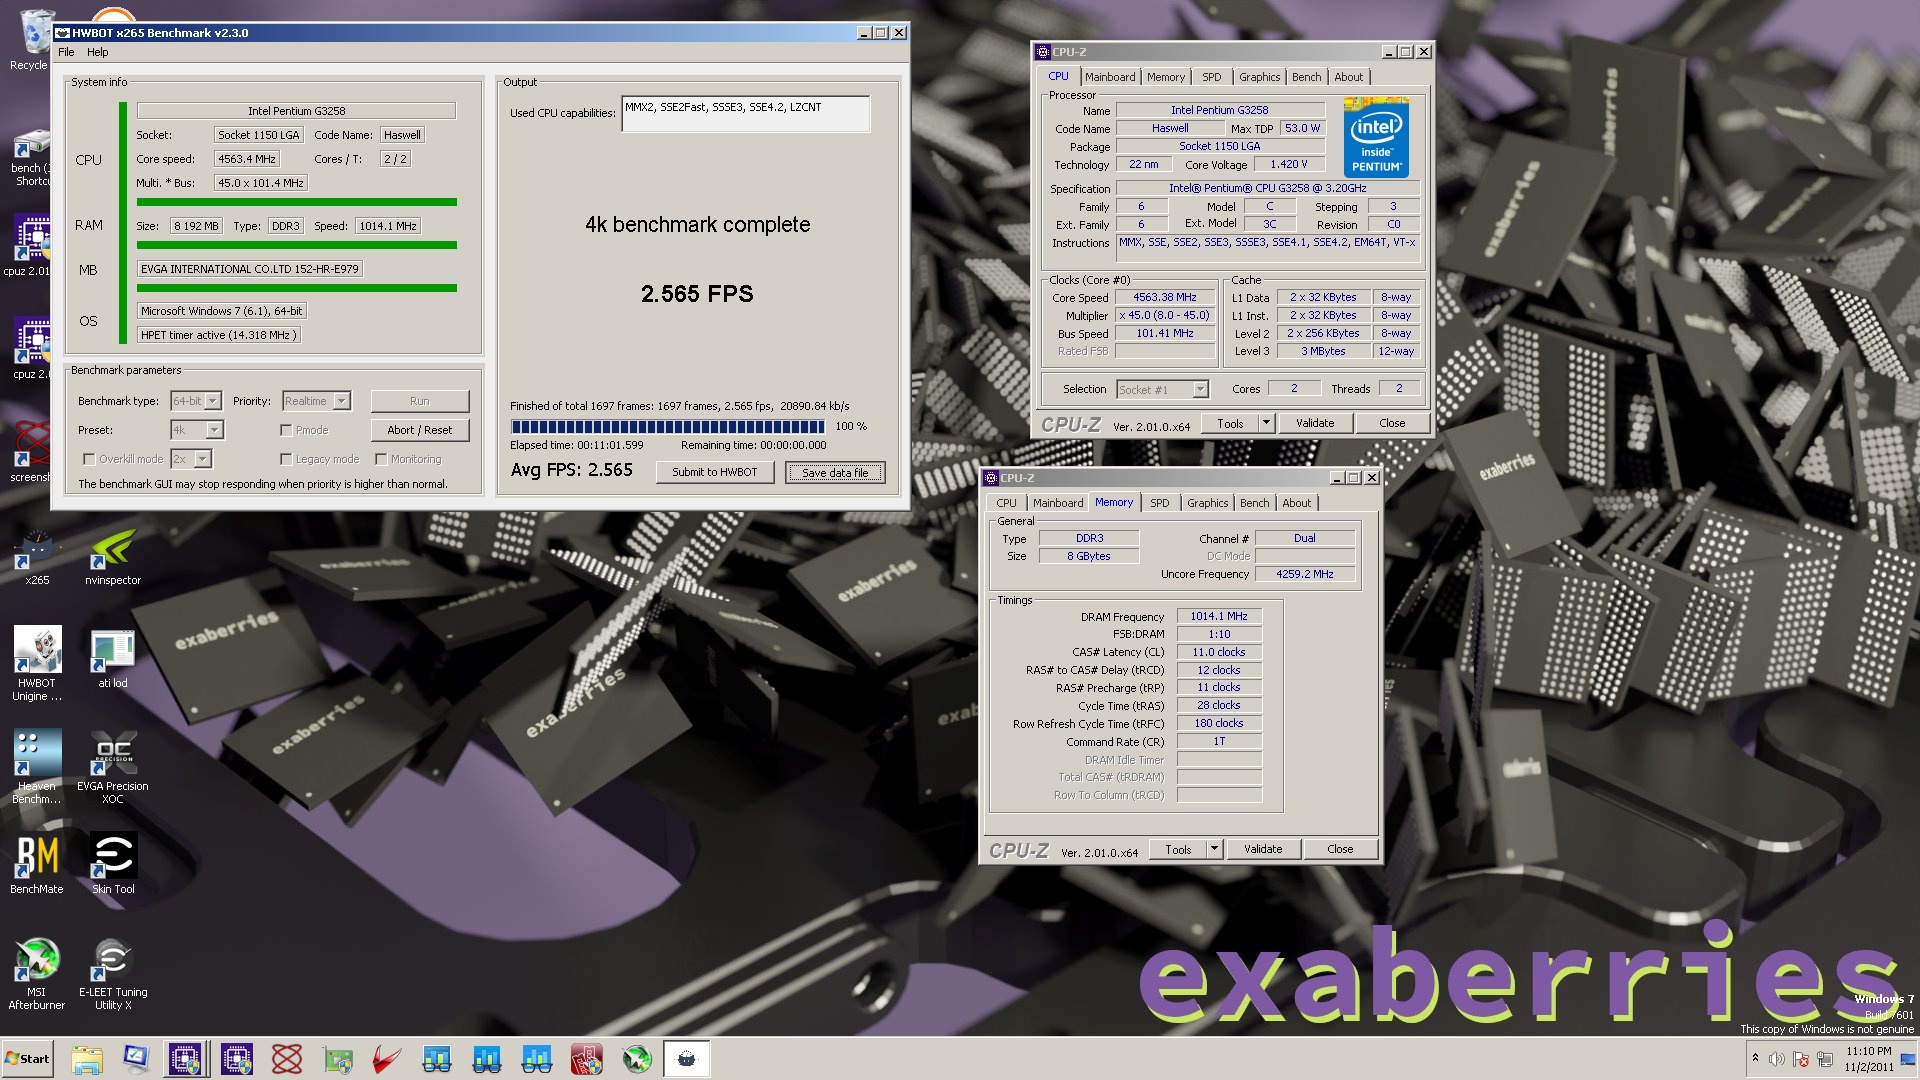Click the red swoosh taskbar icon
1920x1080 pixels.
click(x=387, y=1058)
